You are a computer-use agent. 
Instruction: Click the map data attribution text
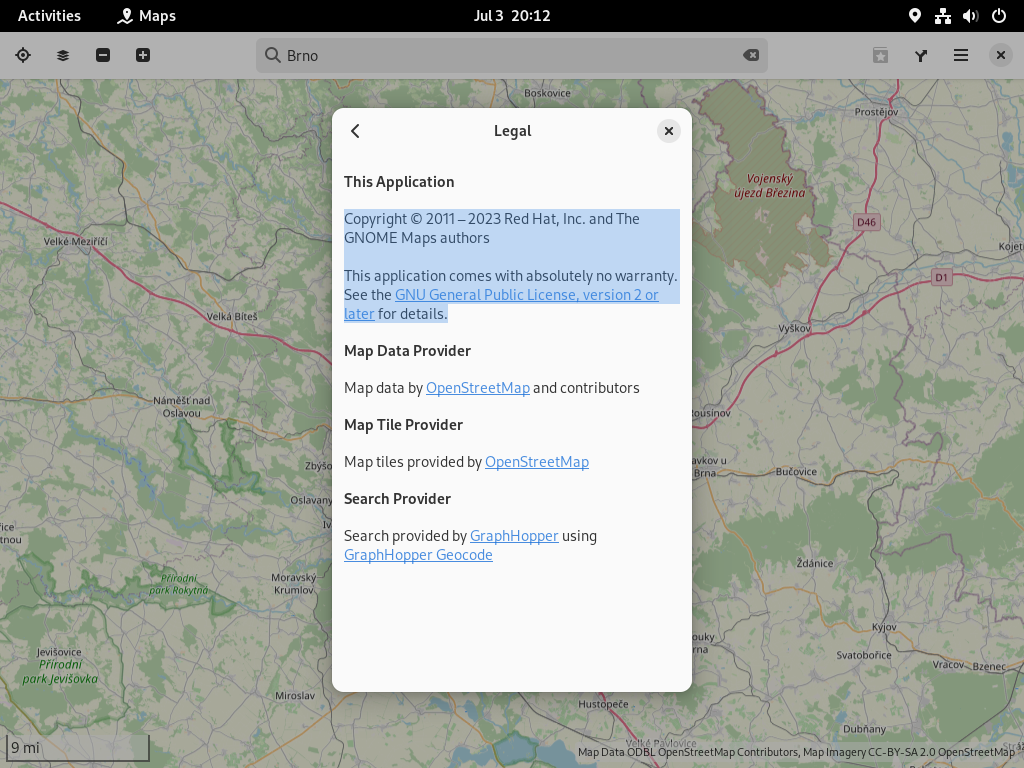(x=796, y=752)
